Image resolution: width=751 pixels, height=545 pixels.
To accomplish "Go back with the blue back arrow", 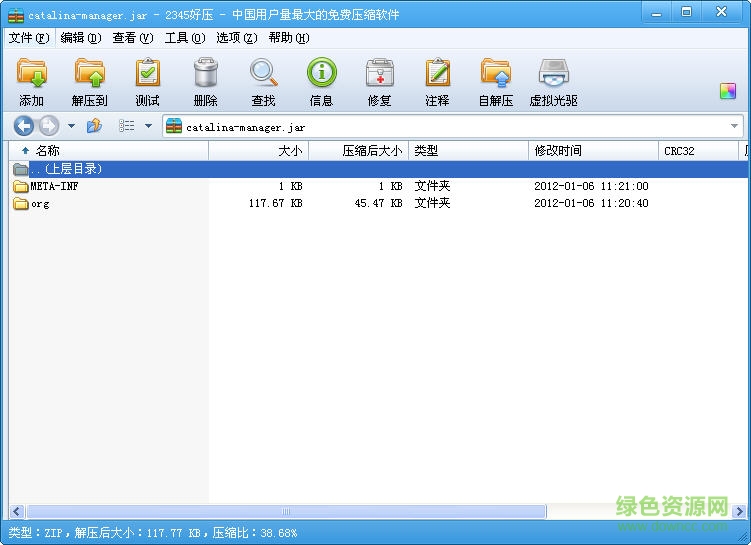I will [23, 126].
